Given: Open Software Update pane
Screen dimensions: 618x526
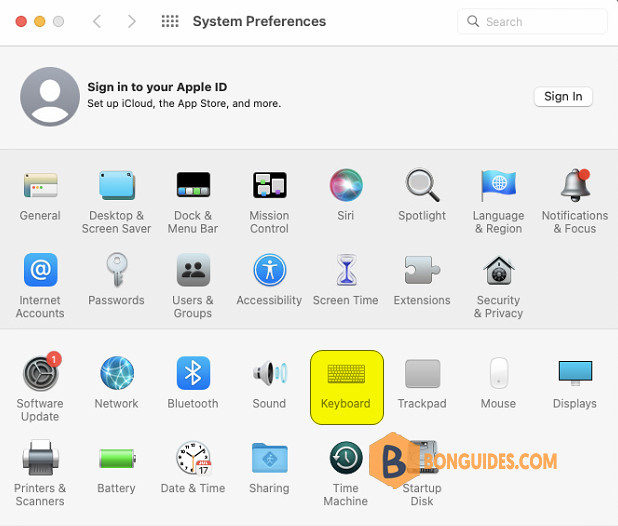Looking at the screenshot, I should tap(40, 387).
